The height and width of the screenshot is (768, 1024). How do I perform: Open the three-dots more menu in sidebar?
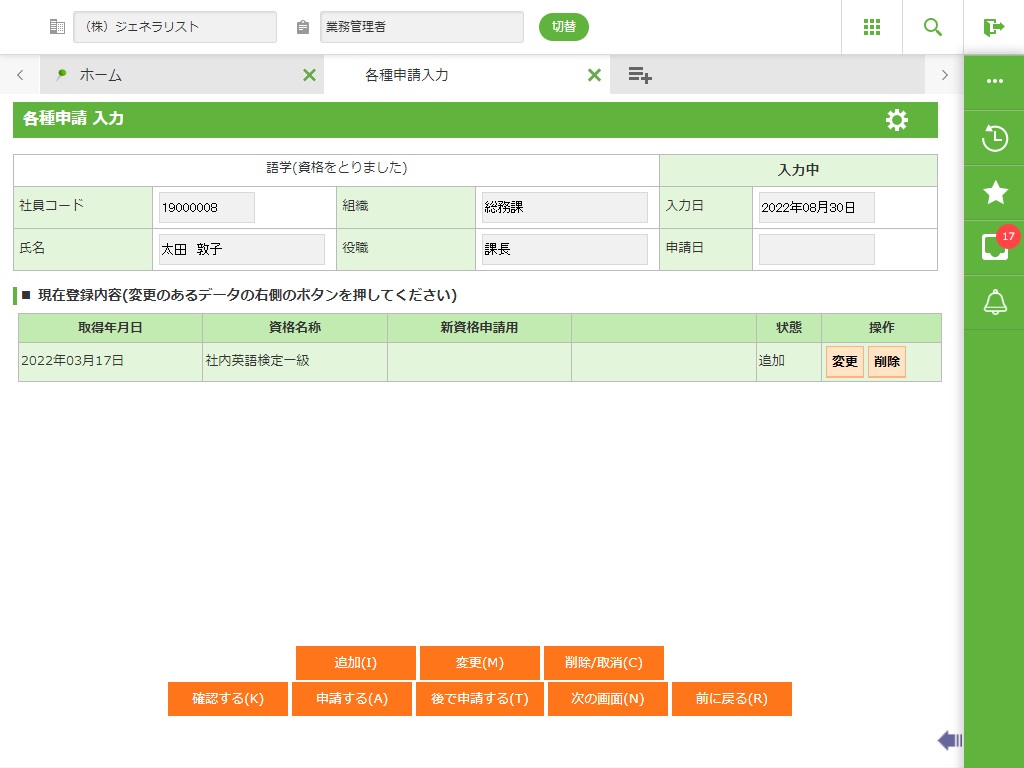[x=994, y=81]
